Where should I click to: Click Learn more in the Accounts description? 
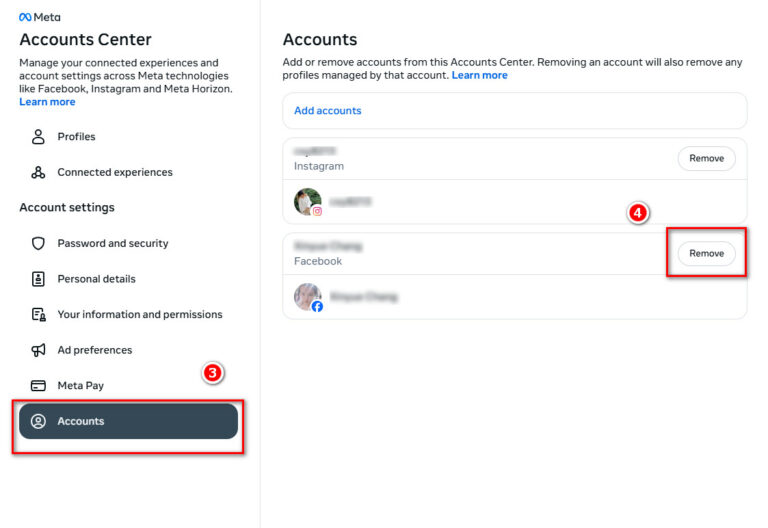coord(480,75)
